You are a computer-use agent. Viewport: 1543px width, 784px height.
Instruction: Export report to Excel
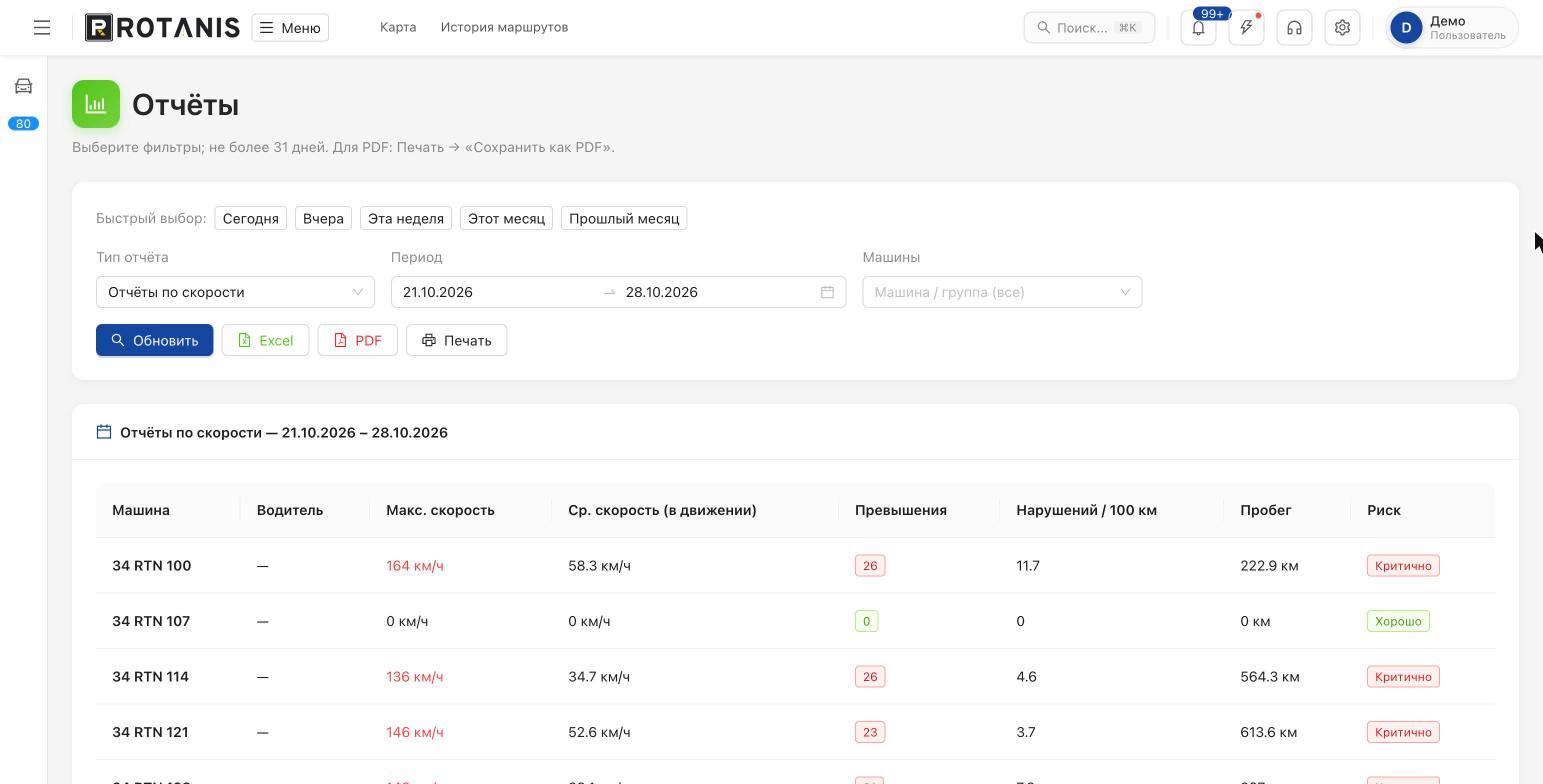265,340
